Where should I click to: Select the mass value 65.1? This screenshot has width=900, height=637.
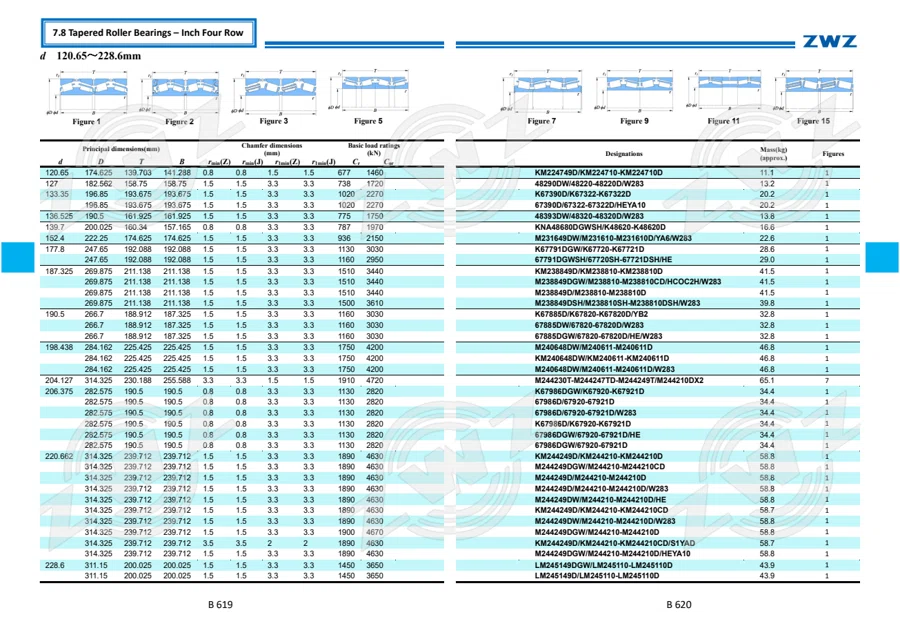click(x=767, y=380)
